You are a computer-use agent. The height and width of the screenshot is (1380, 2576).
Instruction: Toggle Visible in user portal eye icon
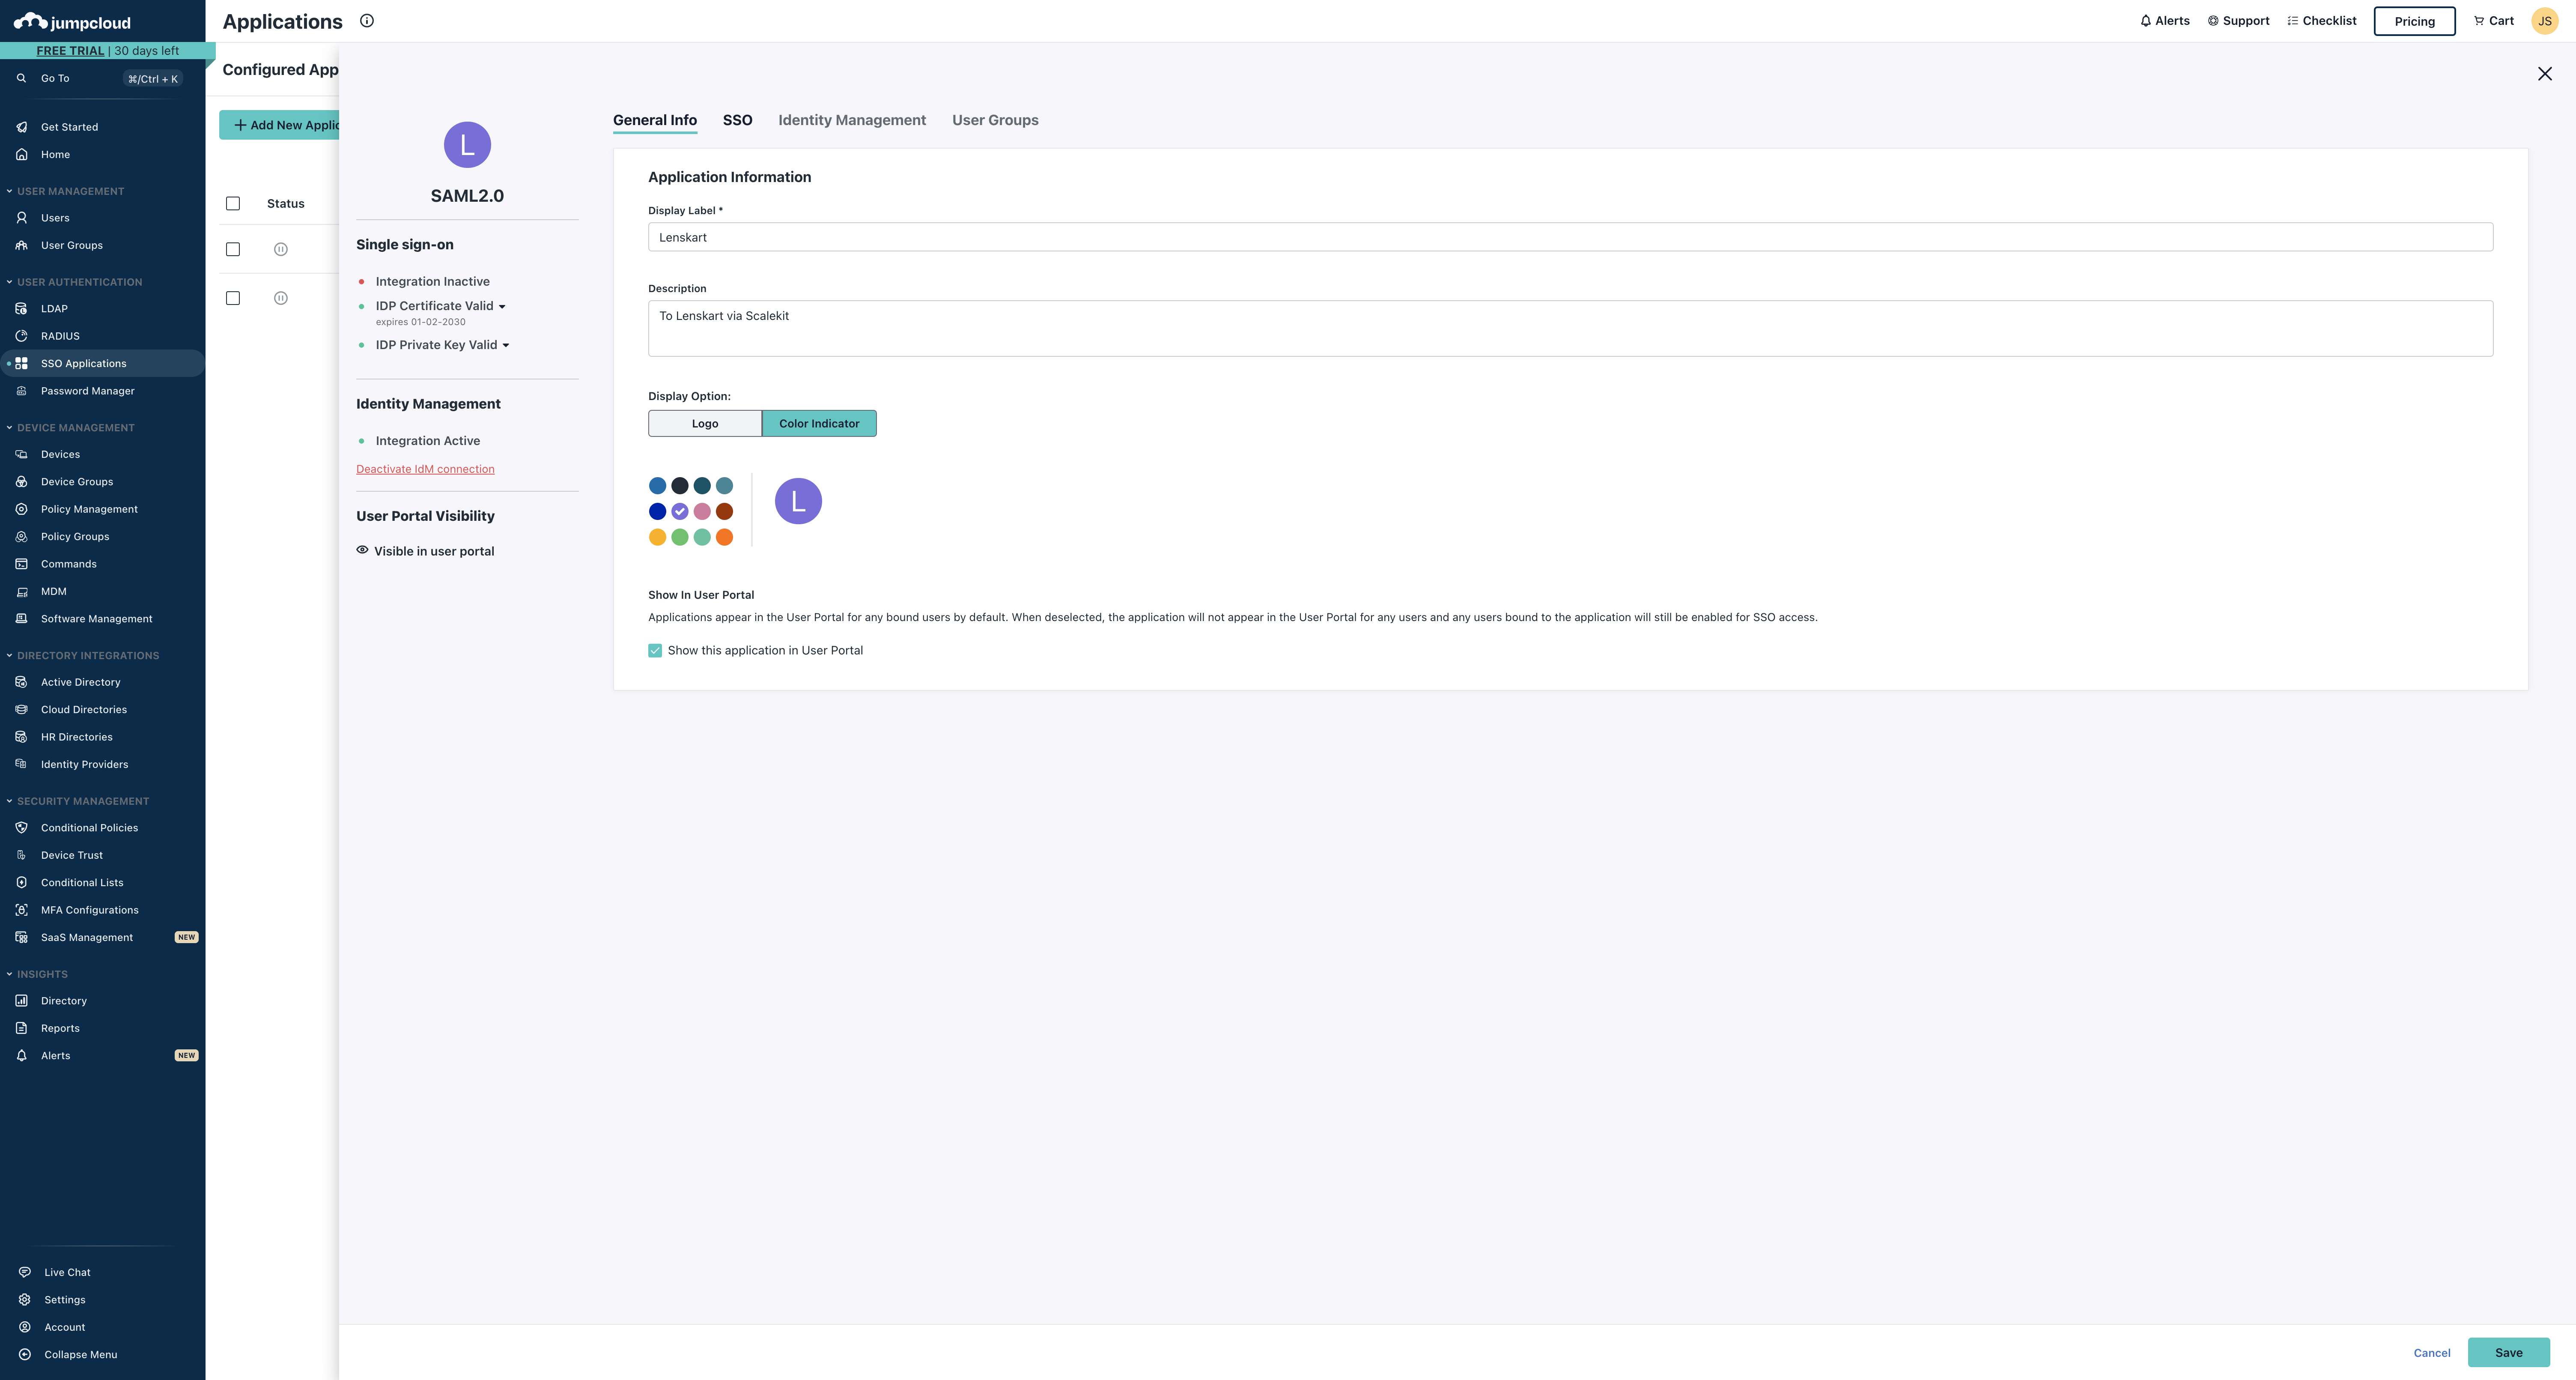[x=362, y=550]
